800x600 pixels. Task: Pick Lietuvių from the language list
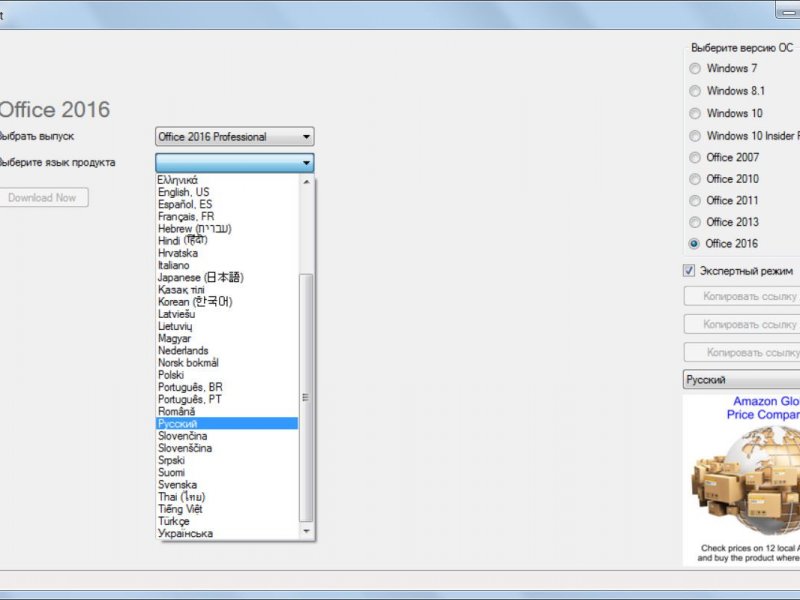[x=227, y=327]
